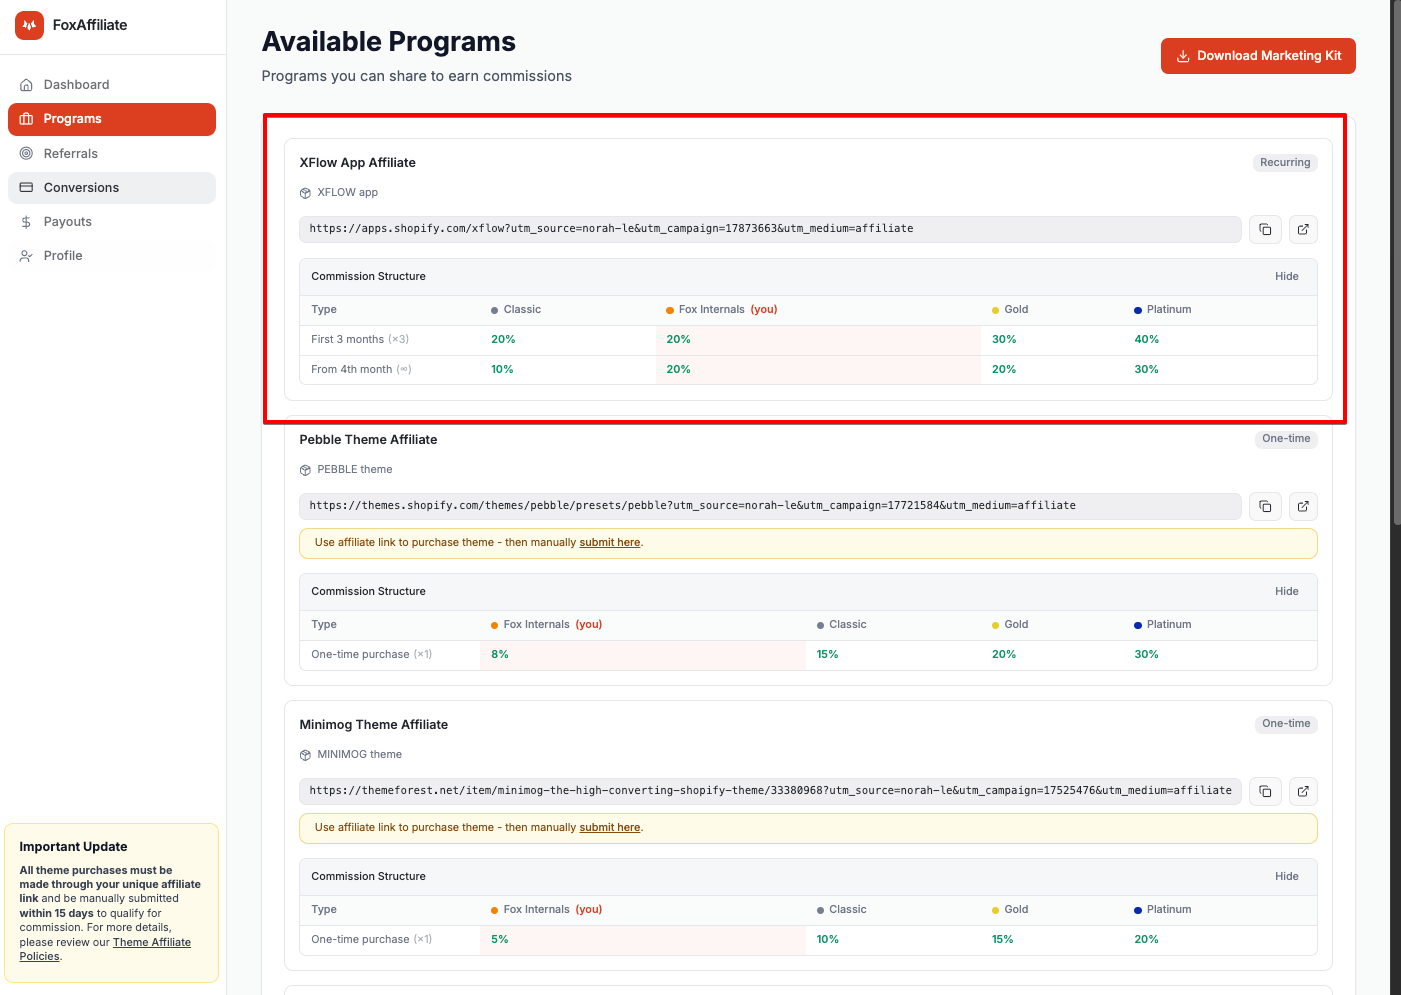1401x995 pixels.
Task: Collapse Minimog commission structure
Action: [x=1286, y=876]
